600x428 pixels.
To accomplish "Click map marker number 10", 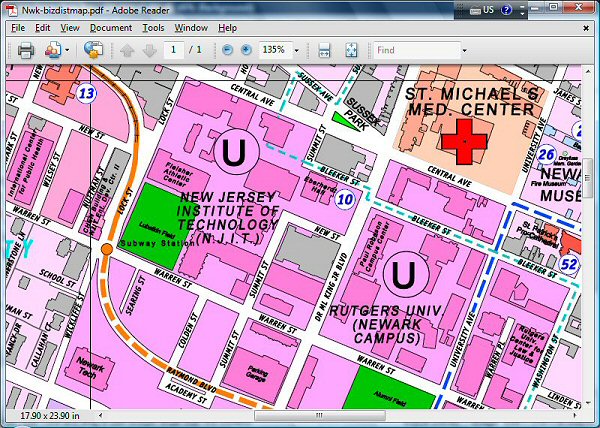I will (x=345, y=199).
